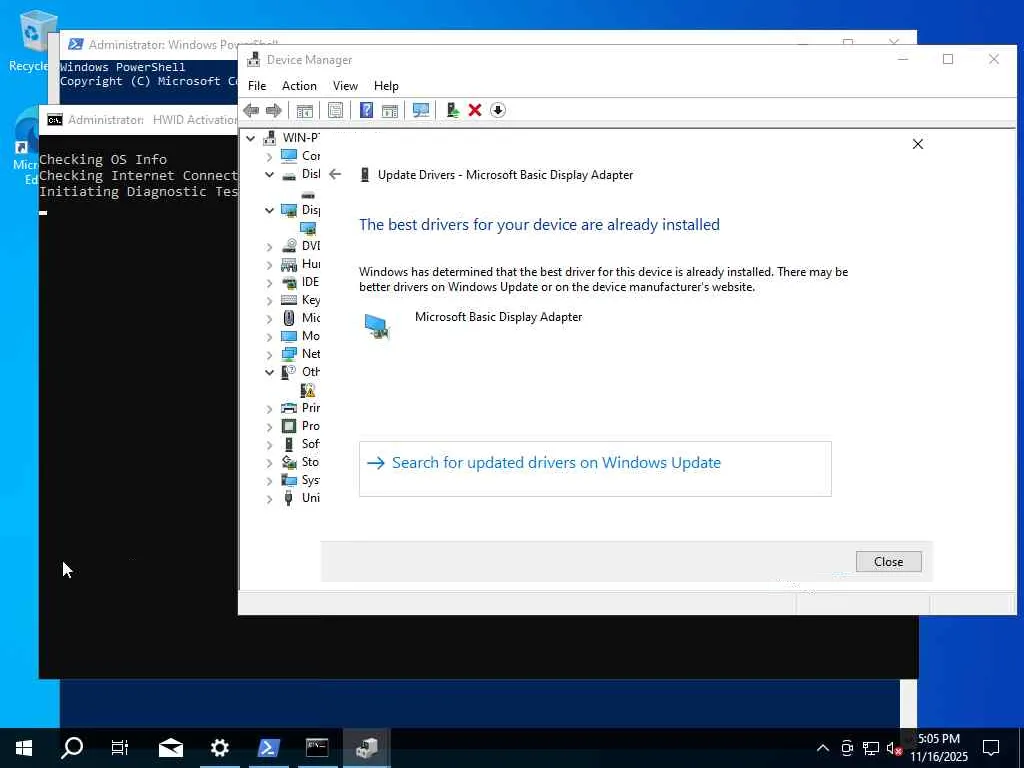This screenshot has height=768, width=1024.
Task: Open Settings gear on the taskbar
Action: pos(219,748)
